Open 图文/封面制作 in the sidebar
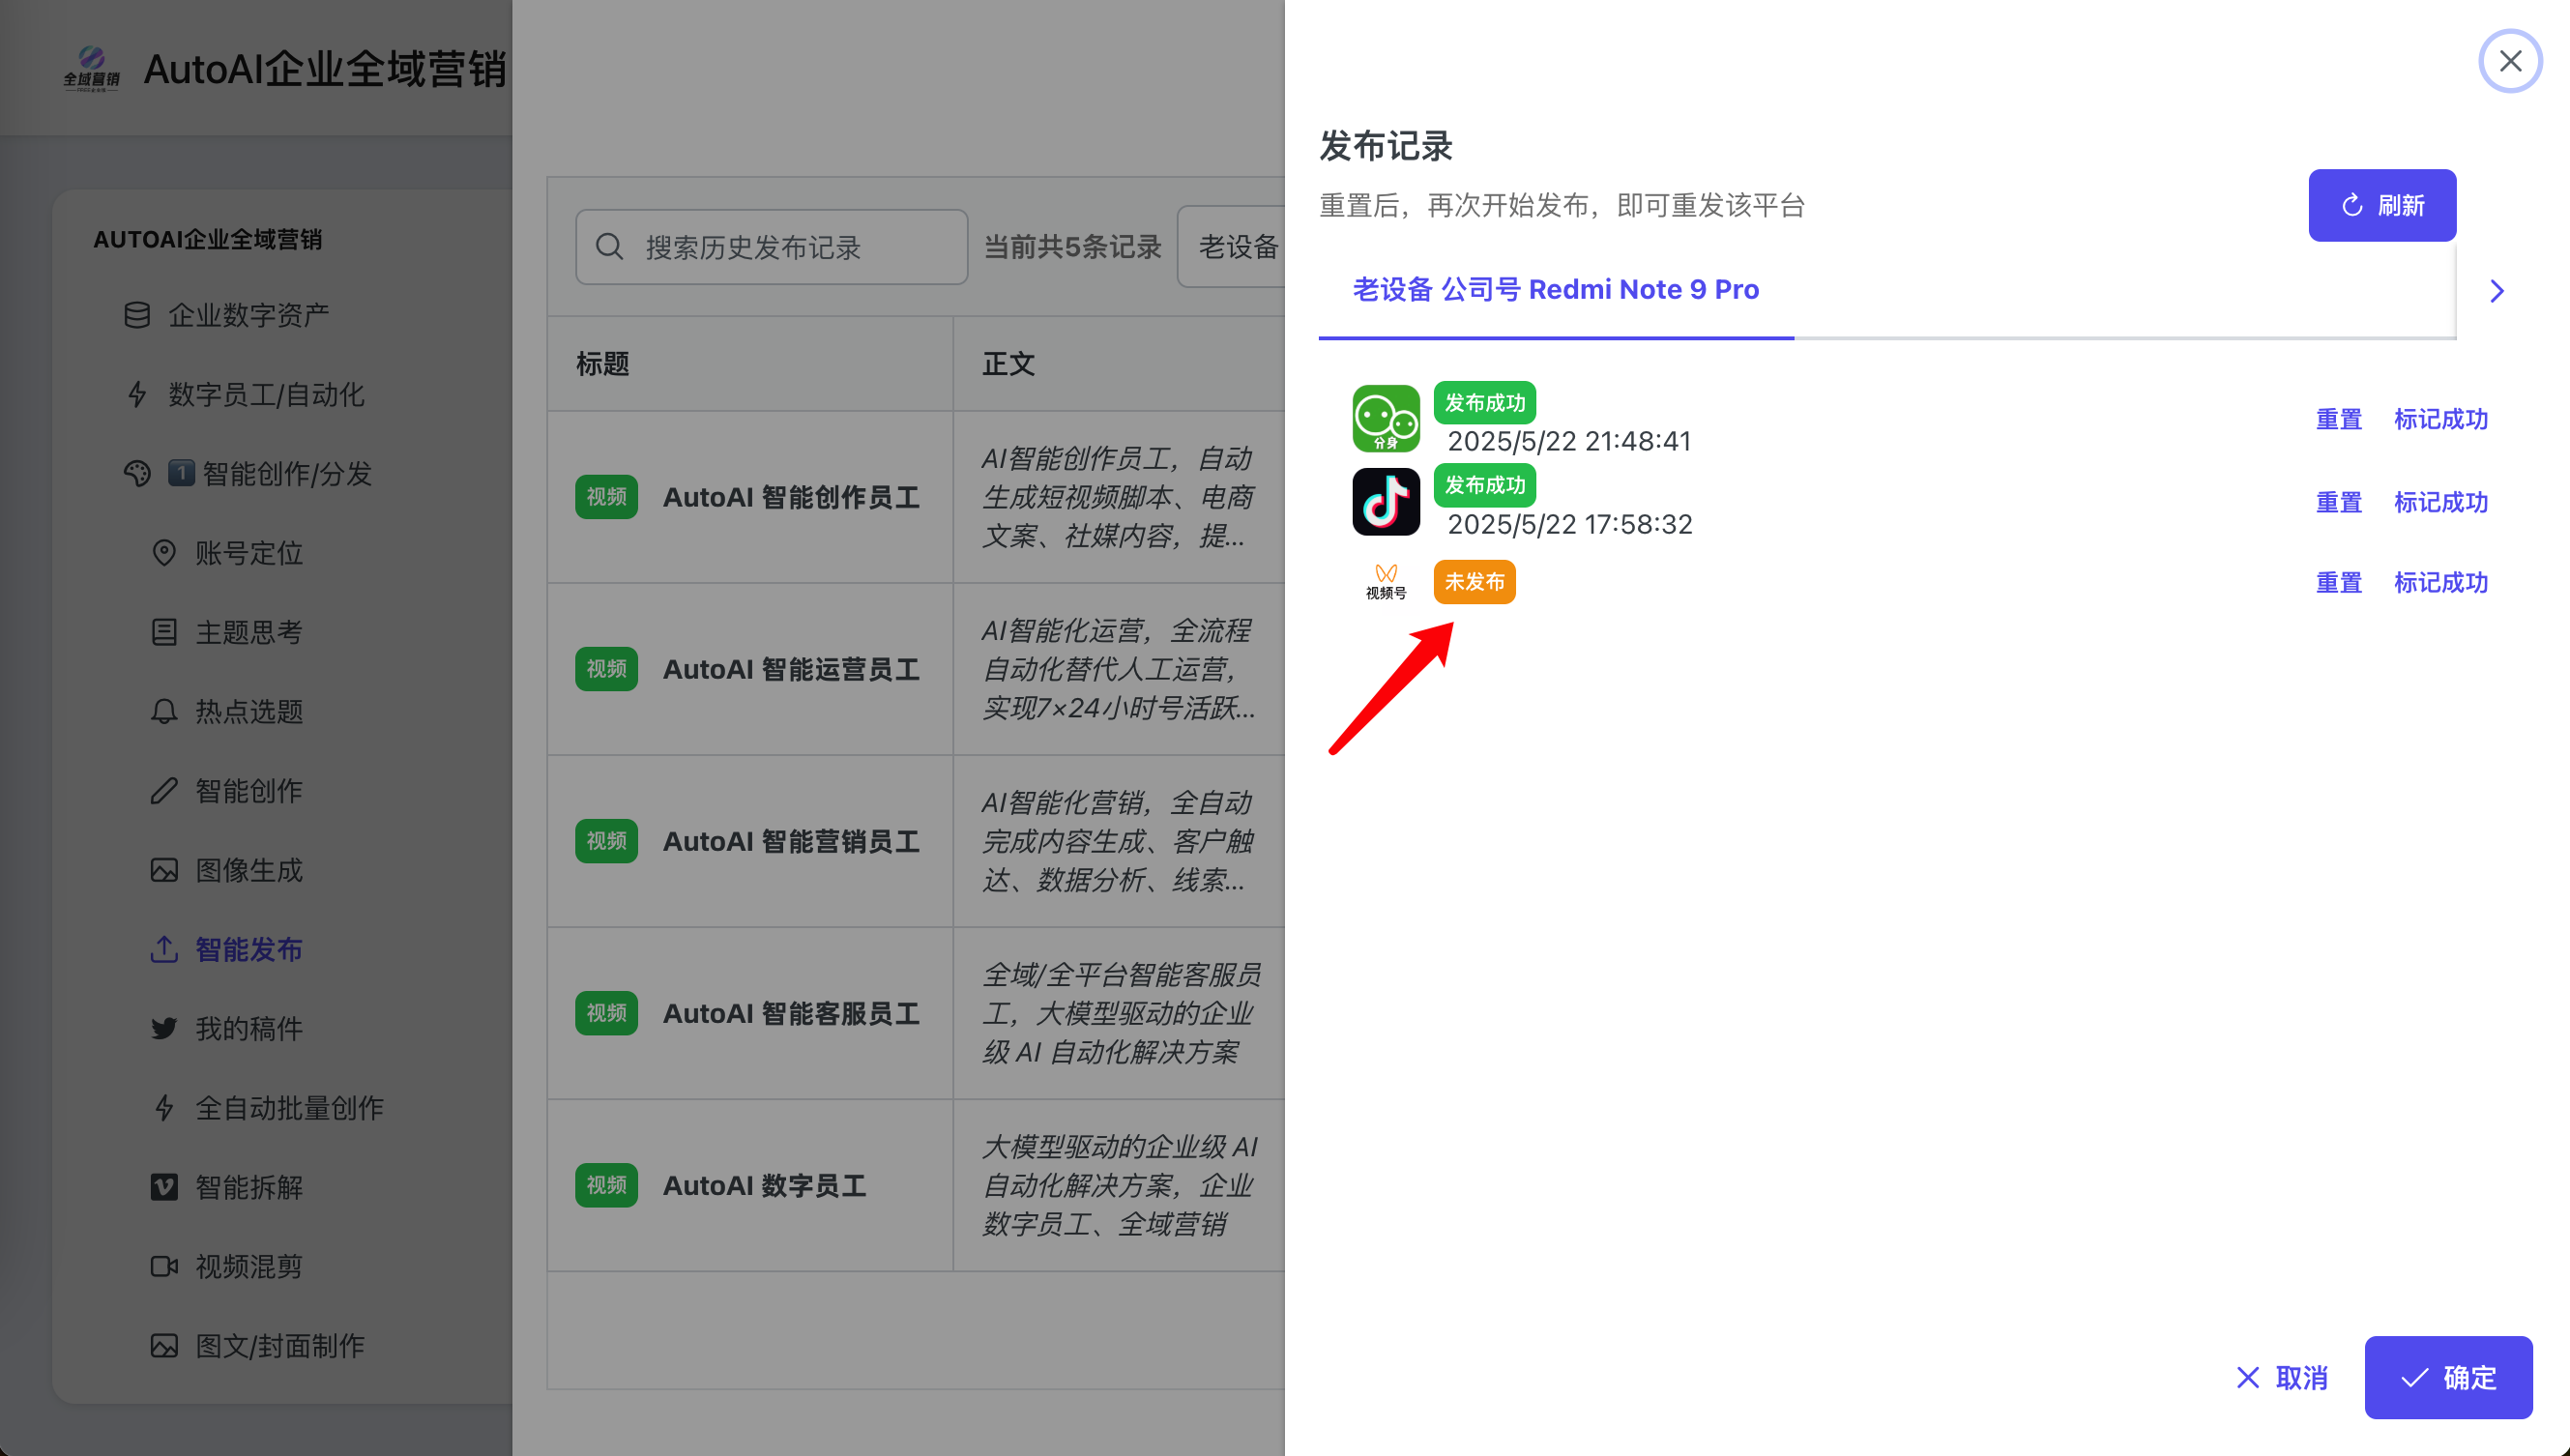2570x1456 pixels. click(280, 1346)
